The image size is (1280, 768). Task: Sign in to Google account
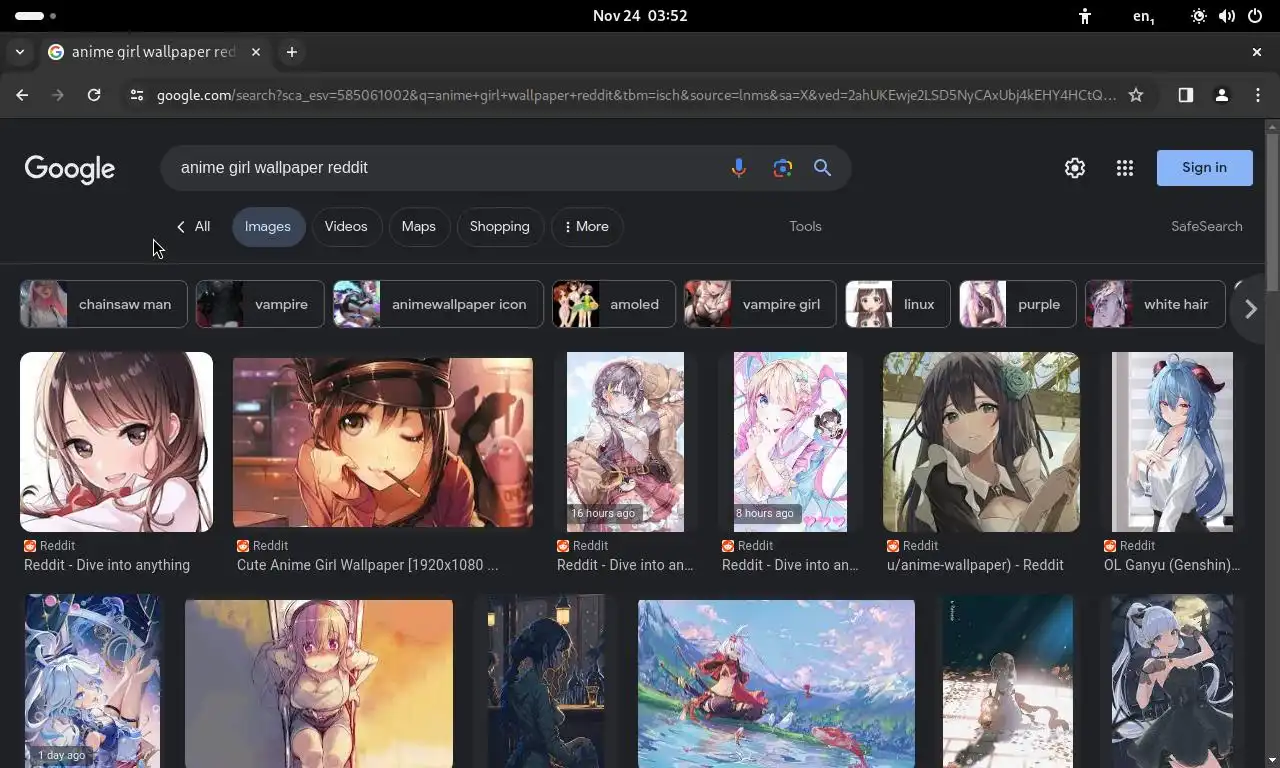coord(1204,168)
